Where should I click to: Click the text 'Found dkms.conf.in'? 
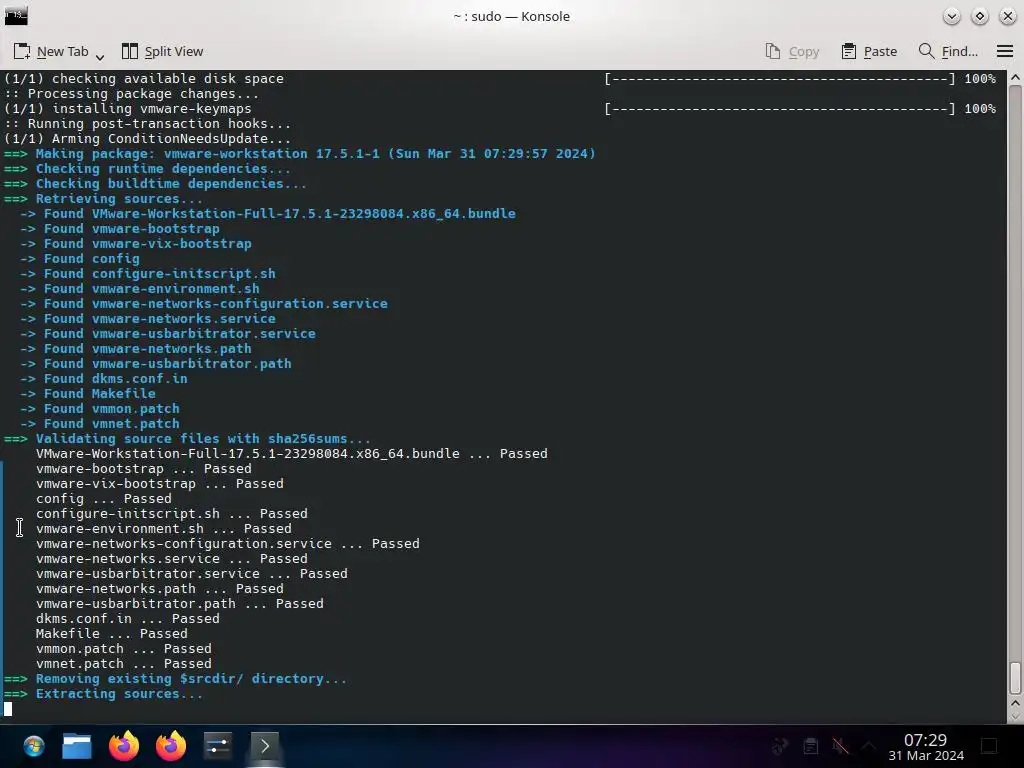[x=116, y=379]
